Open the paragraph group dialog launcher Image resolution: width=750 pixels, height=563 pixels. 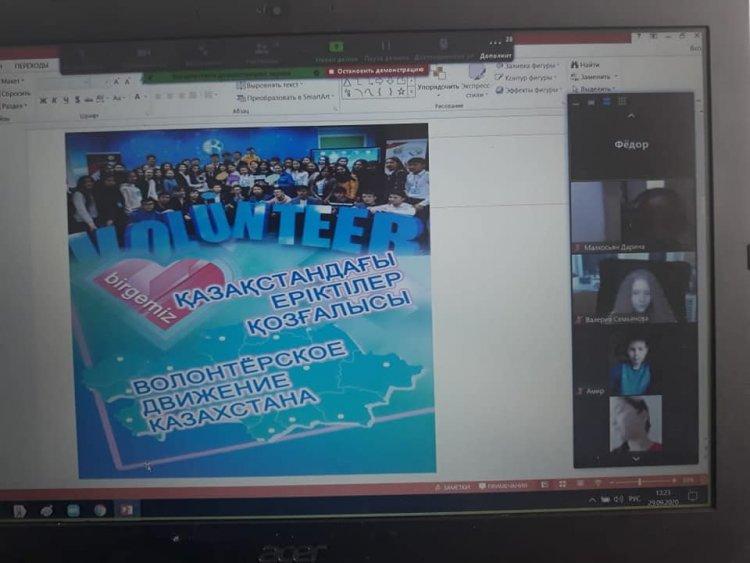click(336, 109)
